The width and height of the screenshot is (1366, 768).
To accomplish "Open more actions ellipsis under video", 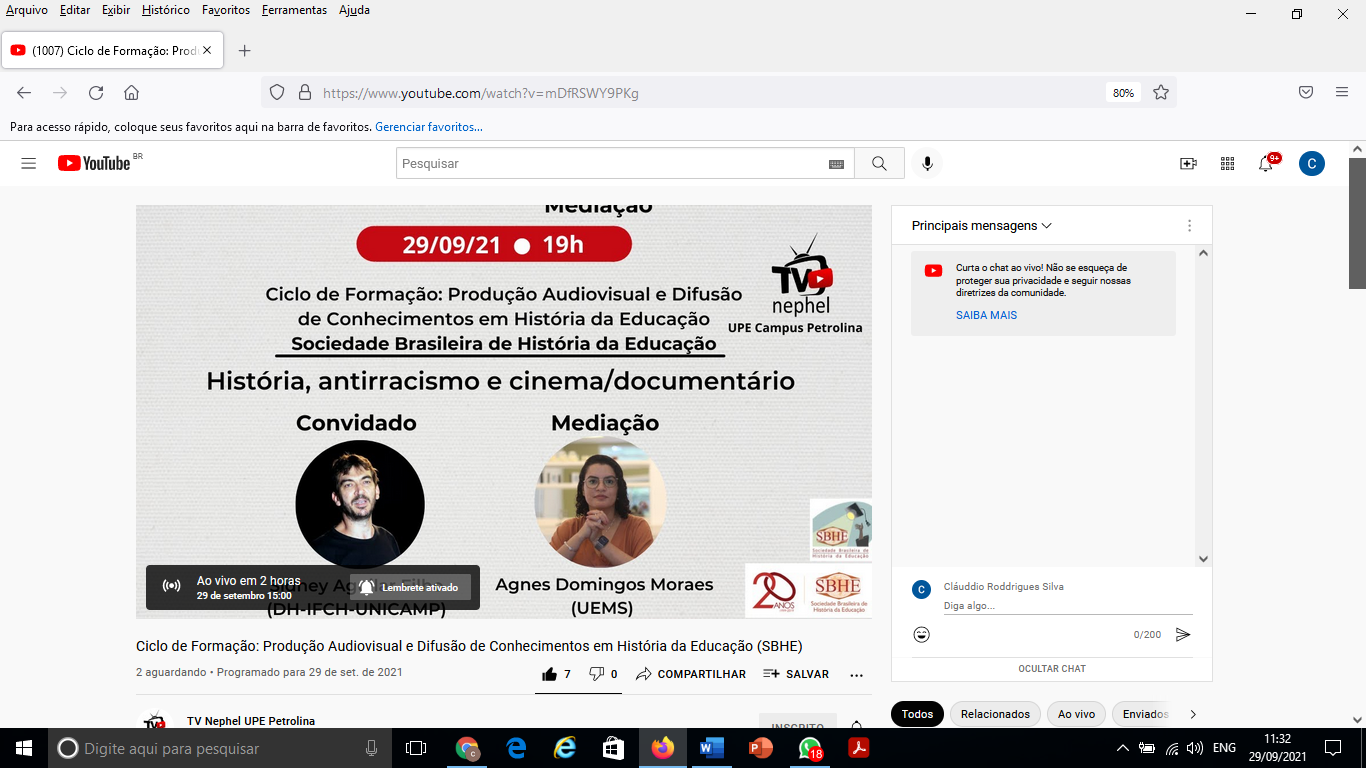I will point(856,674).
